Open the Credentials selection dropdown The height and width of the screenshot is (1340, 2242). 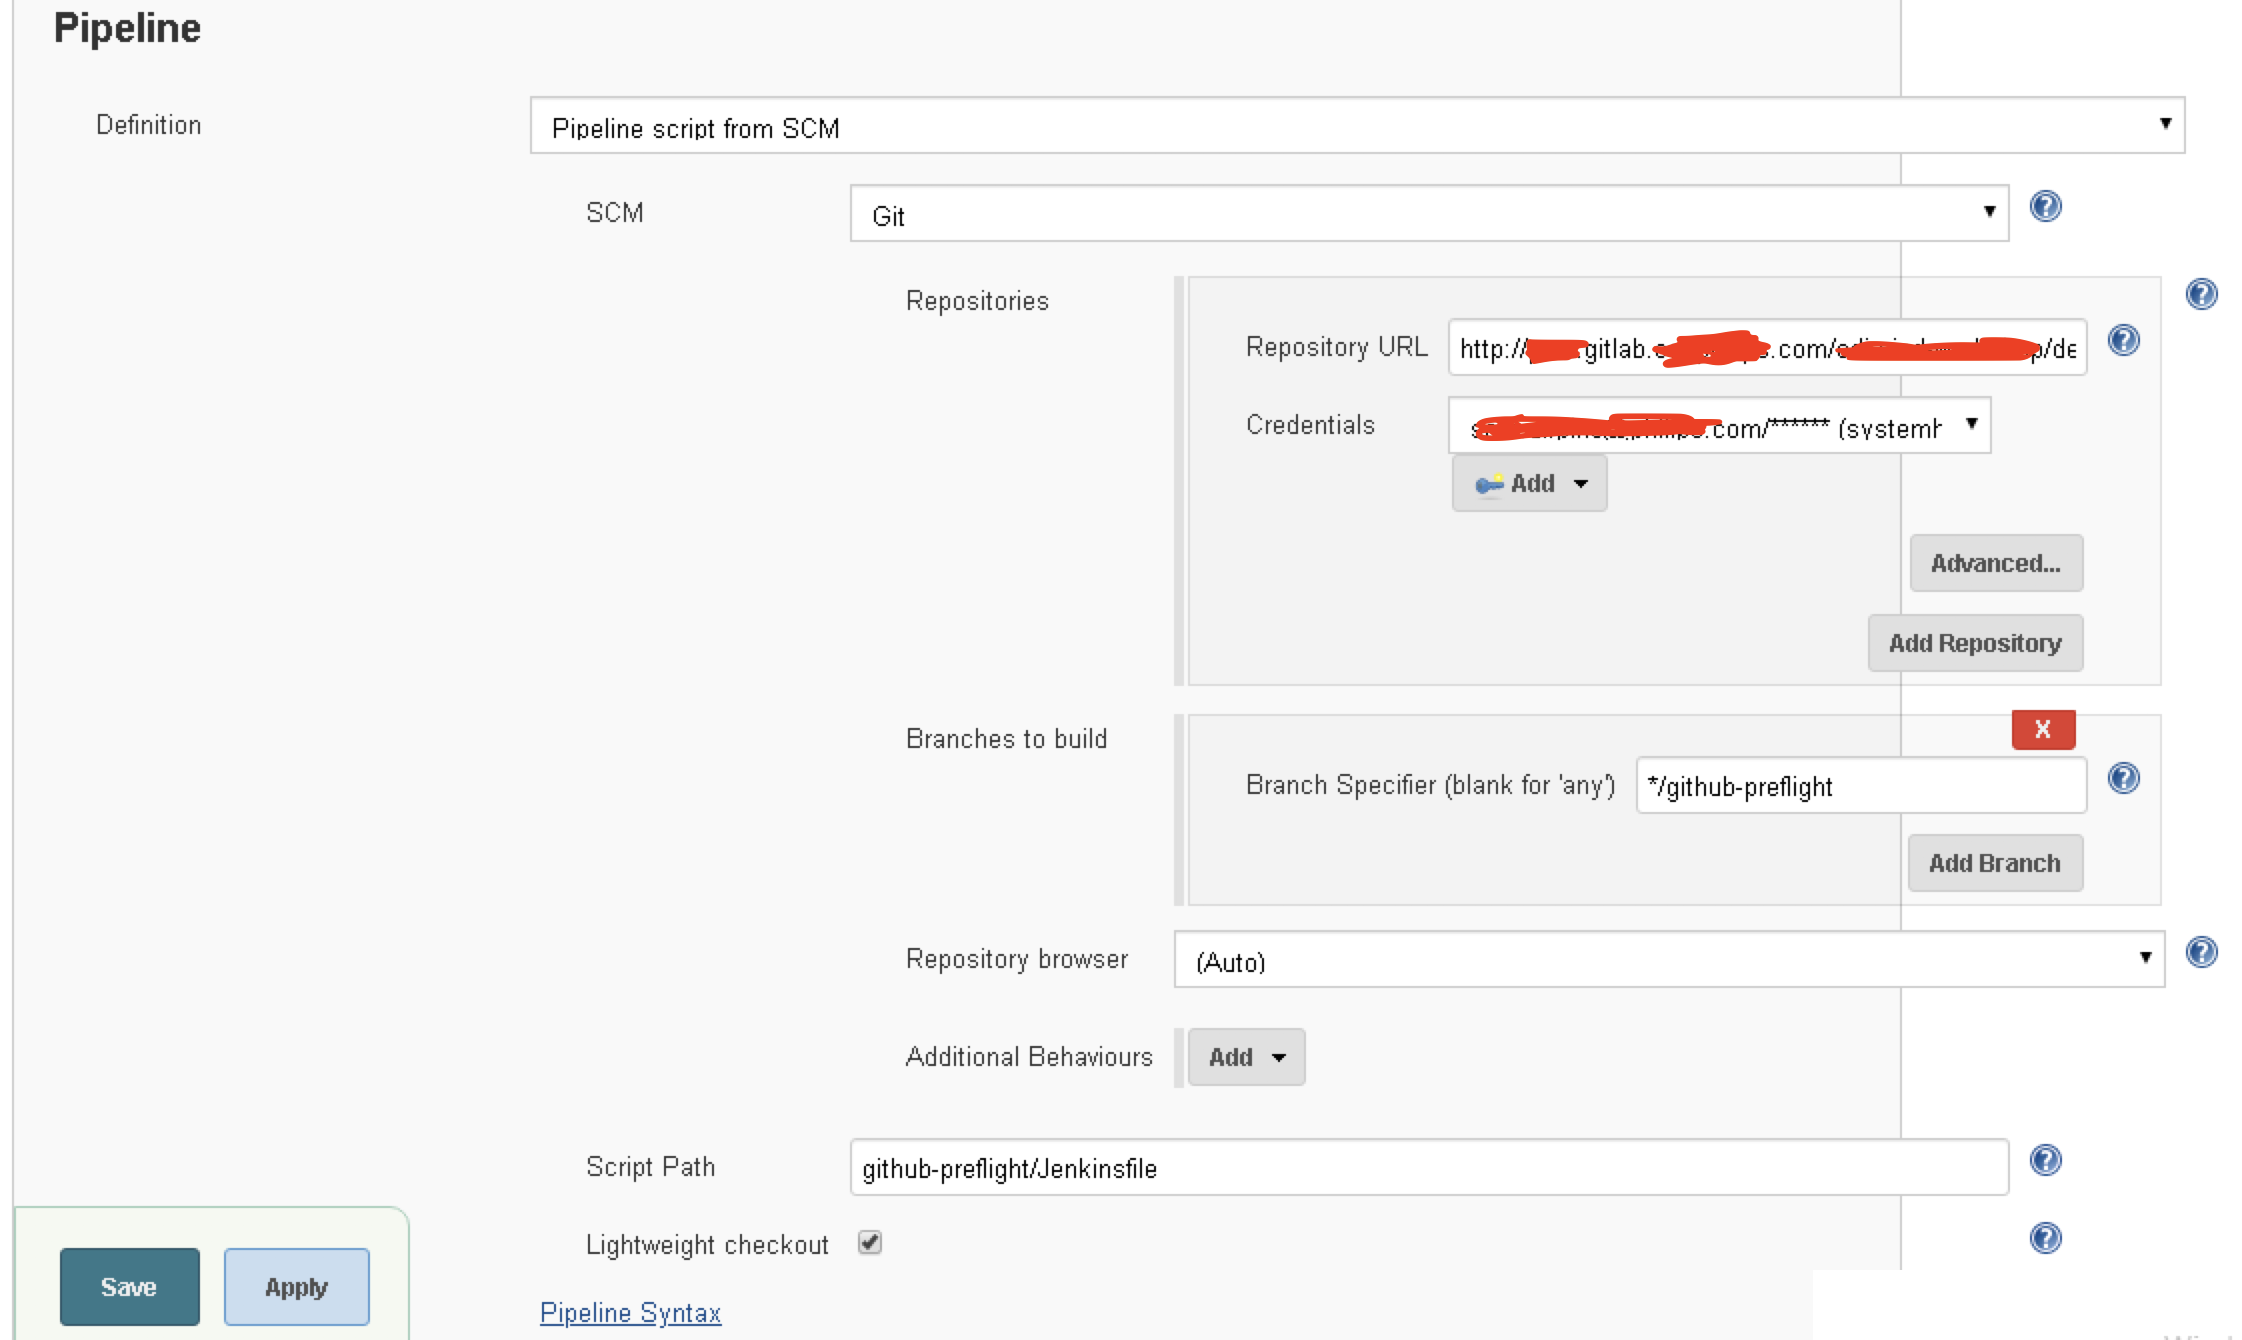[x=1718, y=426]
